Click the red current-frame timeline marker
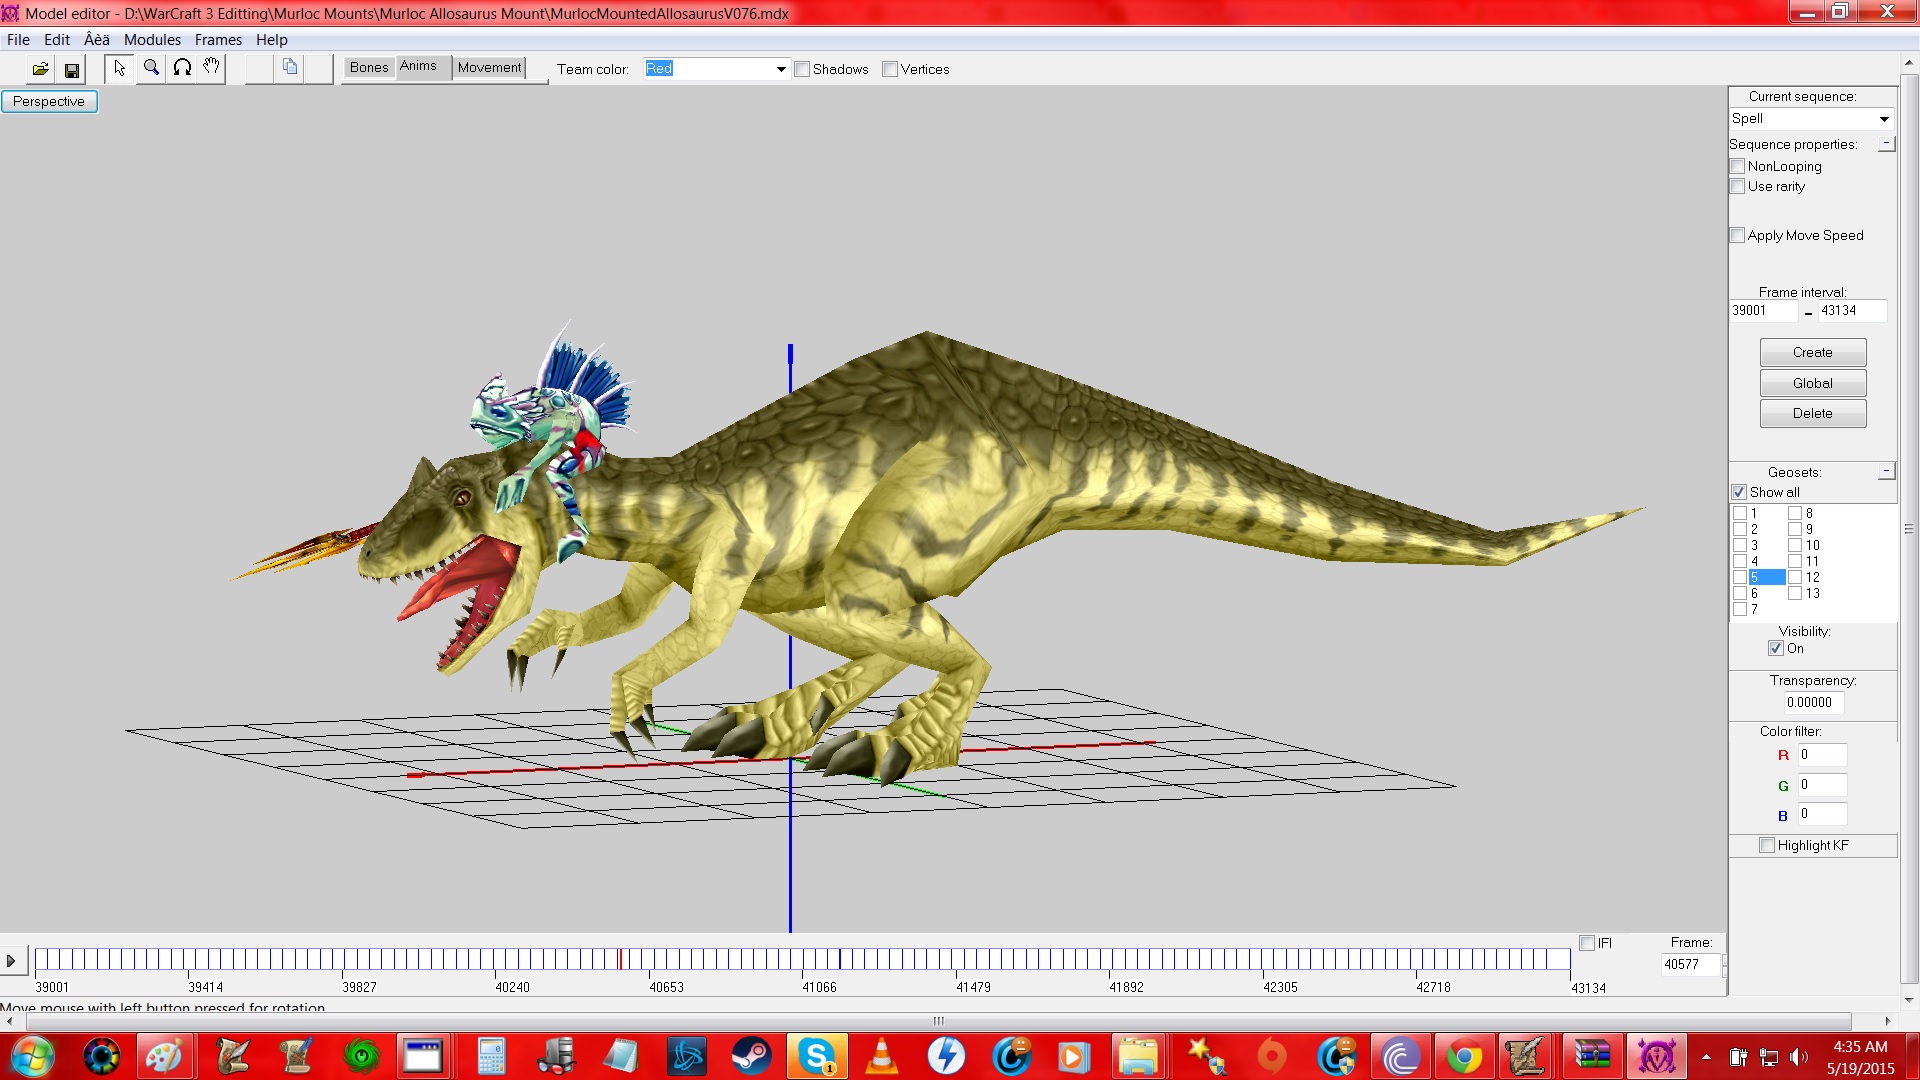This screenshot has width=1920, height=1080. [x=620, y=960]
